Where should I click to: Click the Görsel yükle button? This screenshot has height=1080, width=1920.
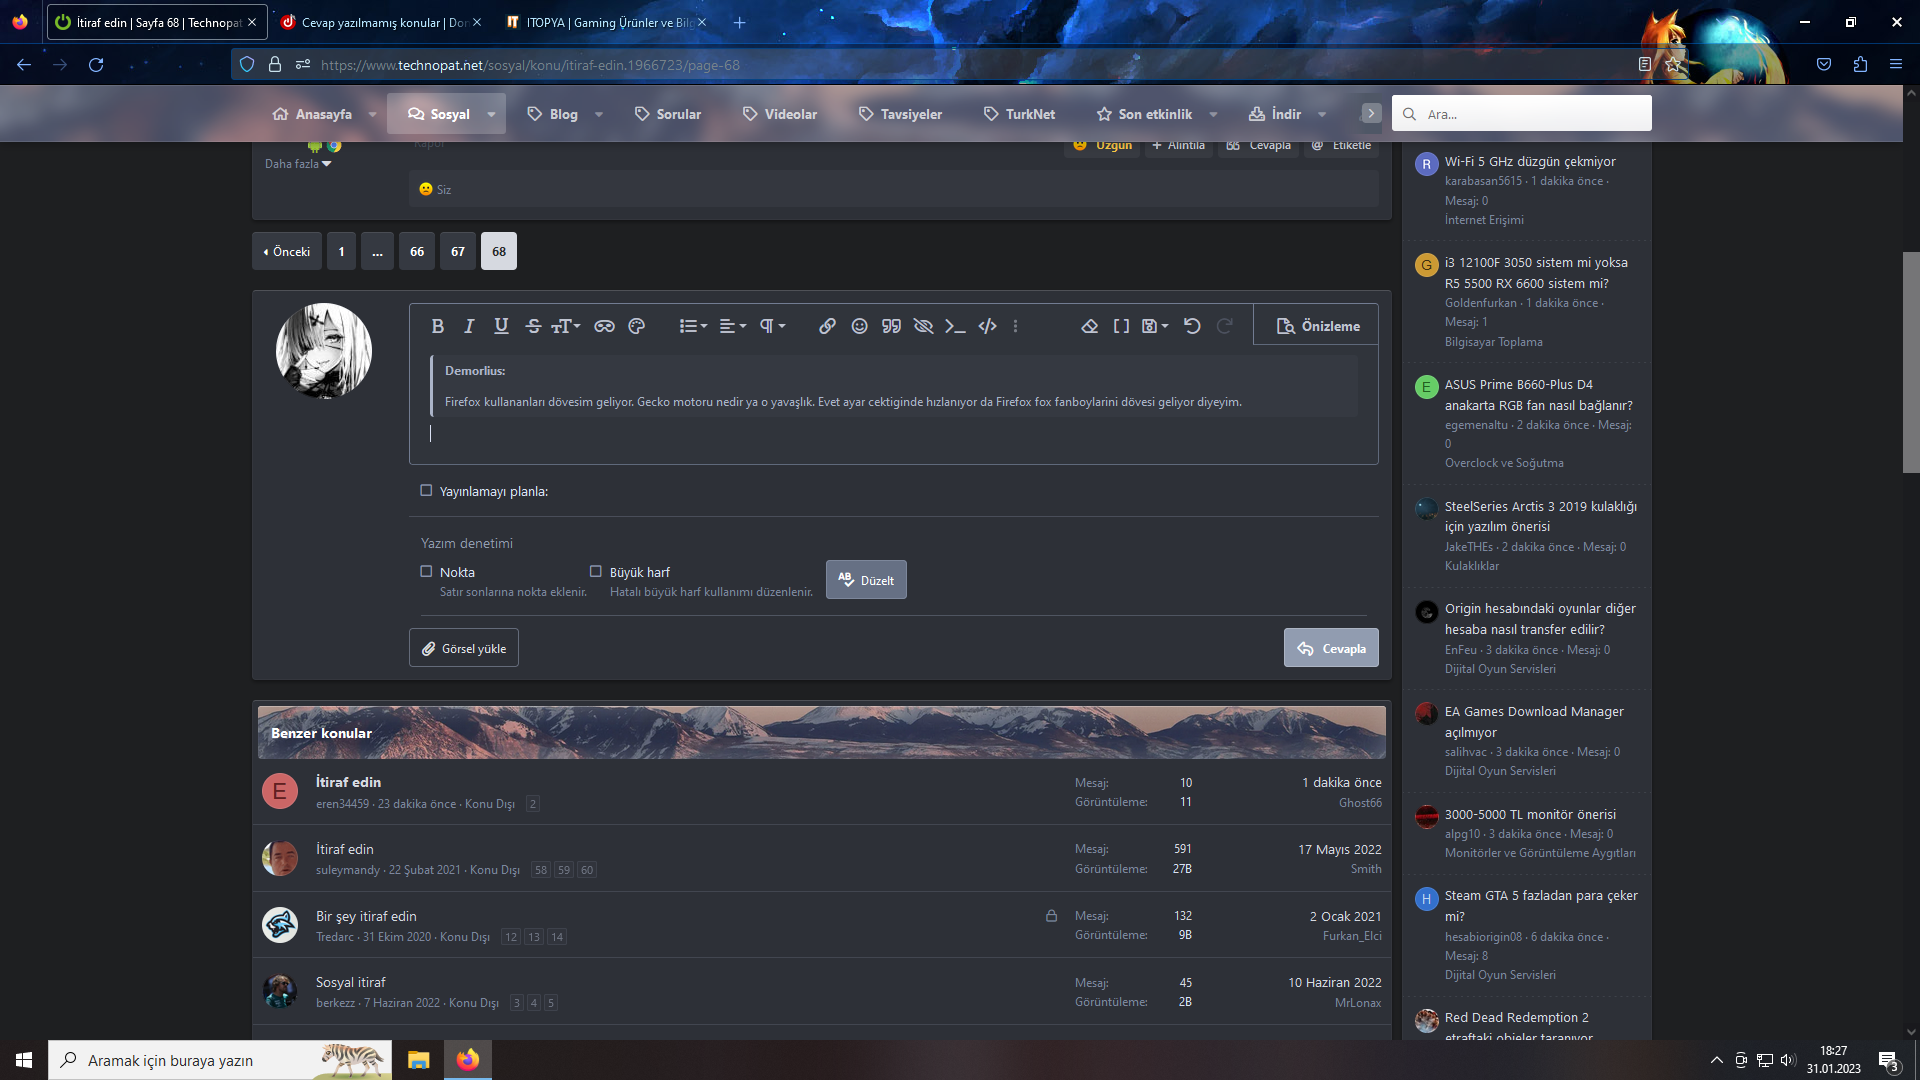[x=464, y=648]
